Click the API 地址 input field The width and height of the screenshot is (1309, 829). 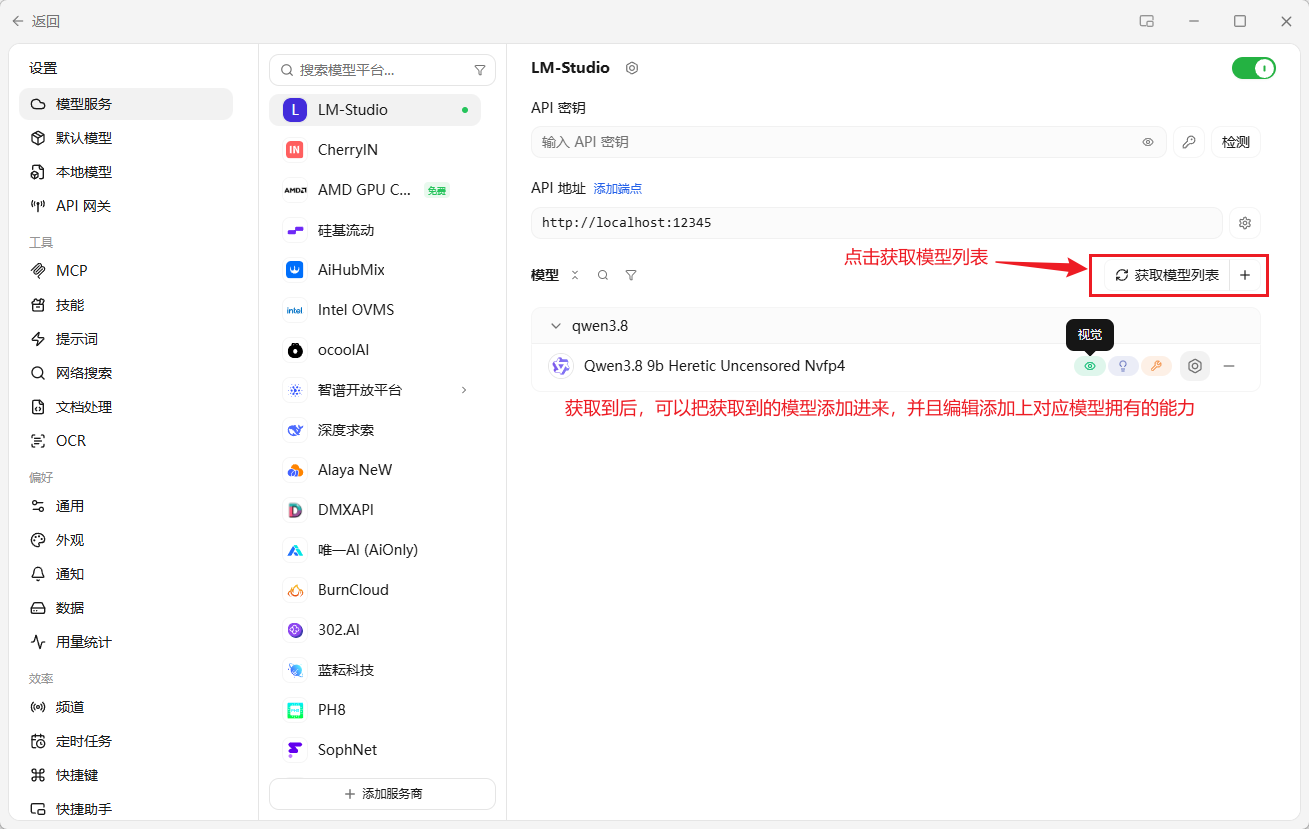coord(877,223)
